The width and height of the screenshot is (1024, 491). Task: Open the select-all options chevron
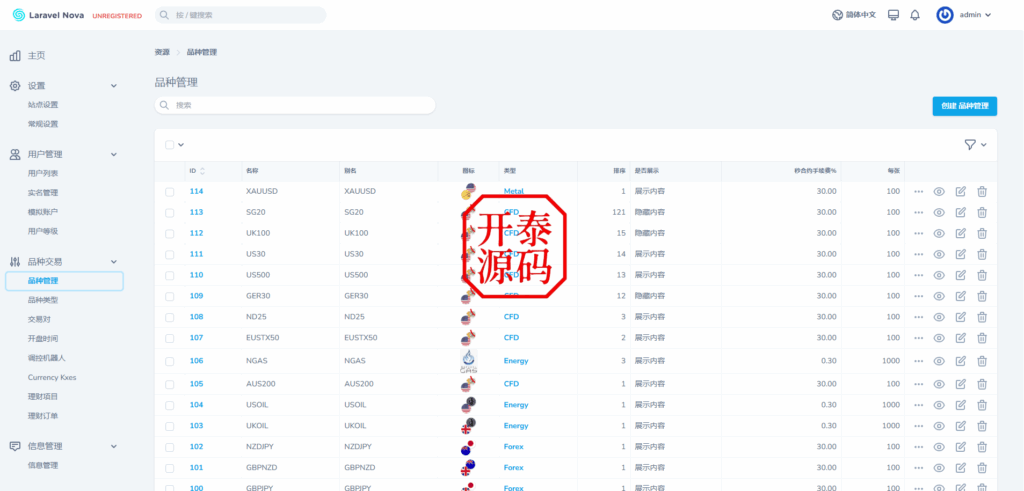click(181, 145)
